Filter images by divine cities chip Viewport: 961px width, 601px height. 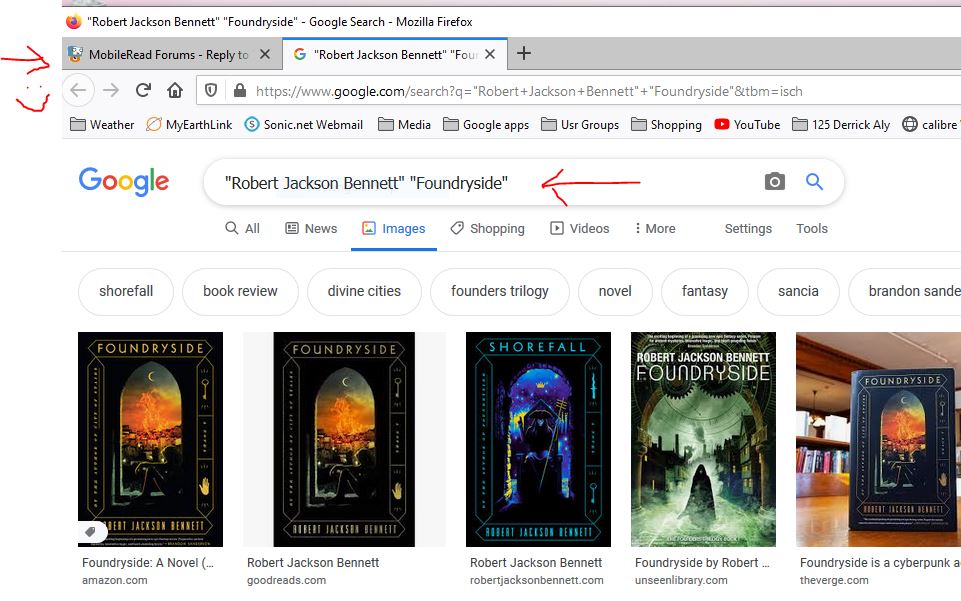point(364,291)
